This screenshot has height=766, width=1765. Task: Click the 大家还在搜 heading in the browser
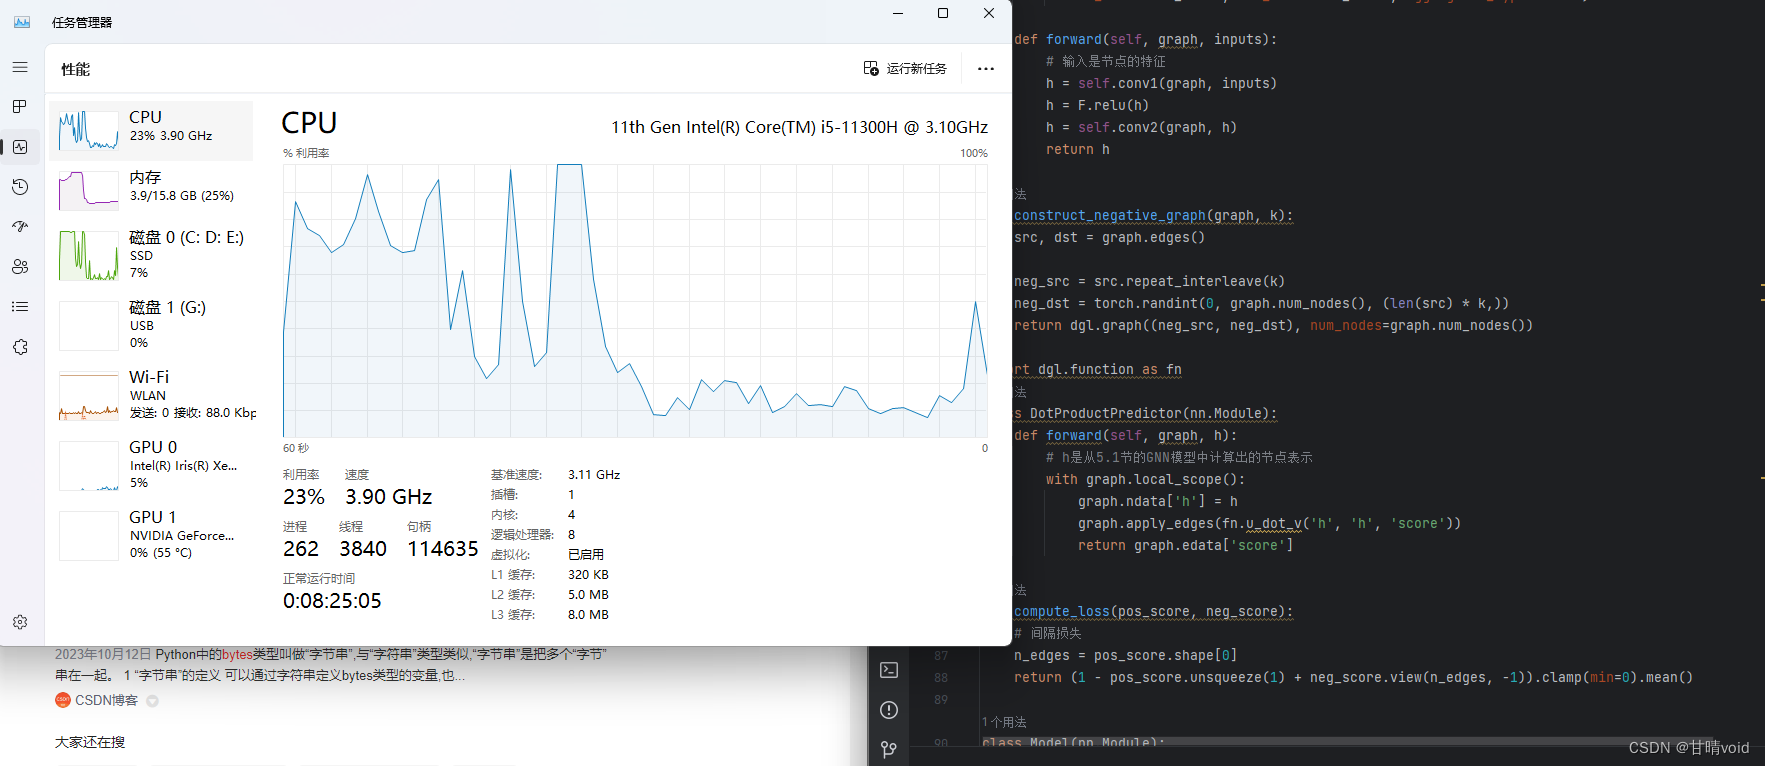90,742
